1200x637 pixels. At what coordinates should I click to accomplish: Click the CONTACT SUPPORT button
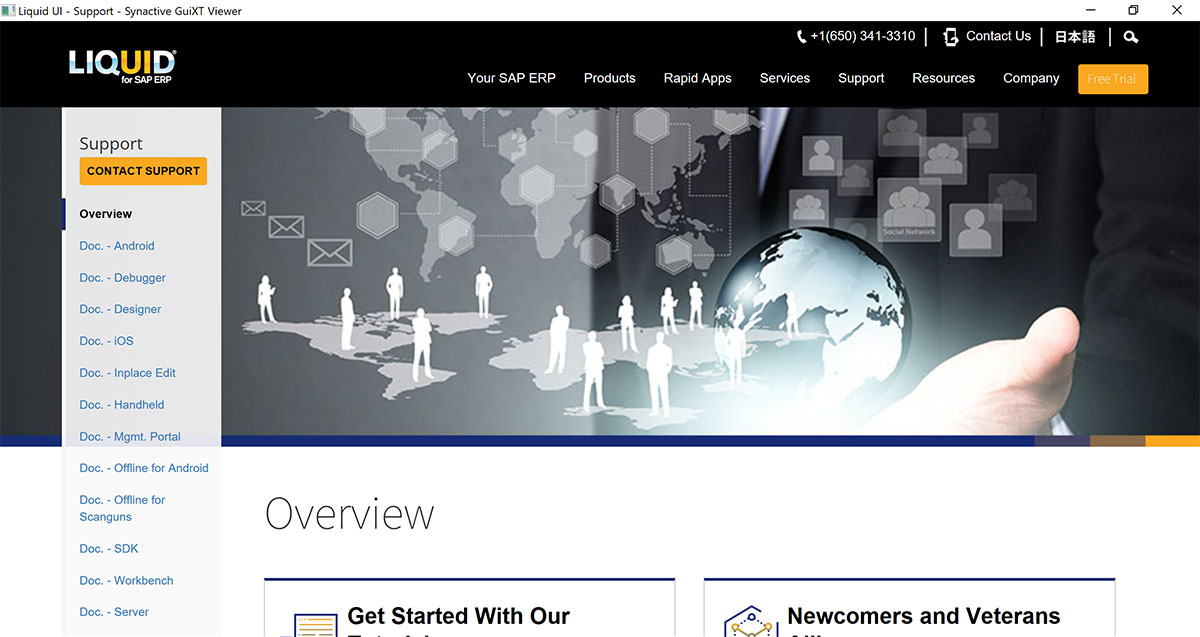[143, 171]
